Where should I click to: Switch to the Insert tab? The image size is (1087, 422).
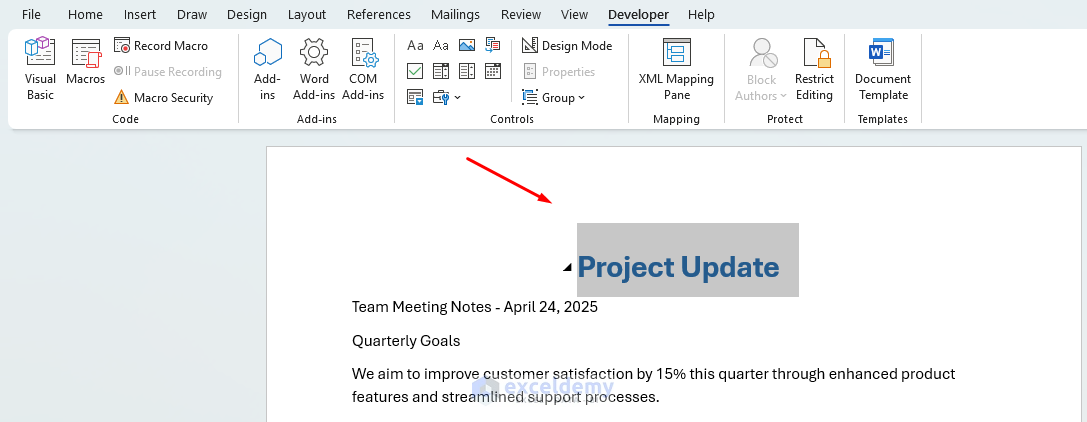pyautogui.click(x=140, y=15)
